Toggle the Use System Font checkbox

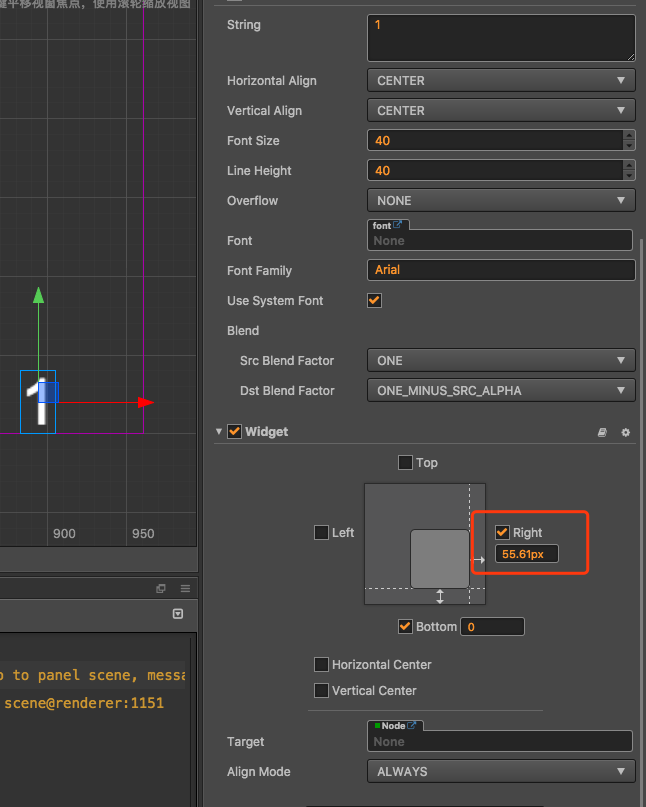coord(374,301)
